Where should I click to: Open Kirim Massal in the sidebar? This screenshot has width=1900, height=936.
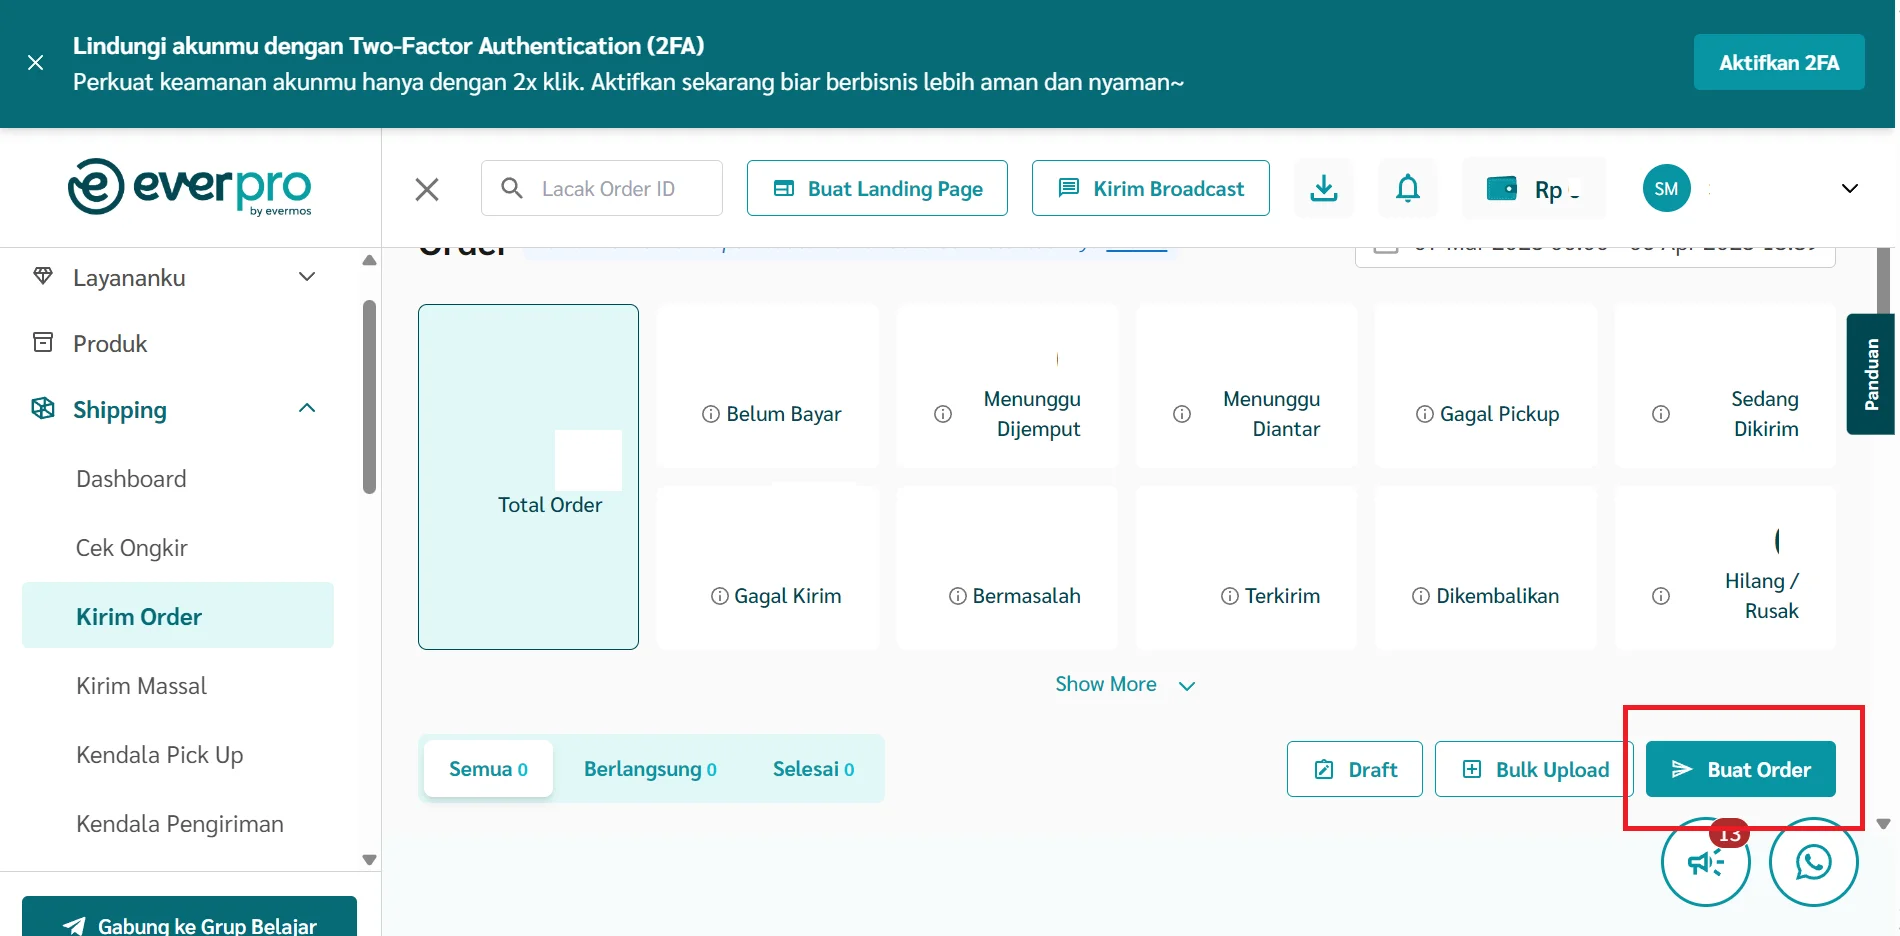(x=140, y=685)
